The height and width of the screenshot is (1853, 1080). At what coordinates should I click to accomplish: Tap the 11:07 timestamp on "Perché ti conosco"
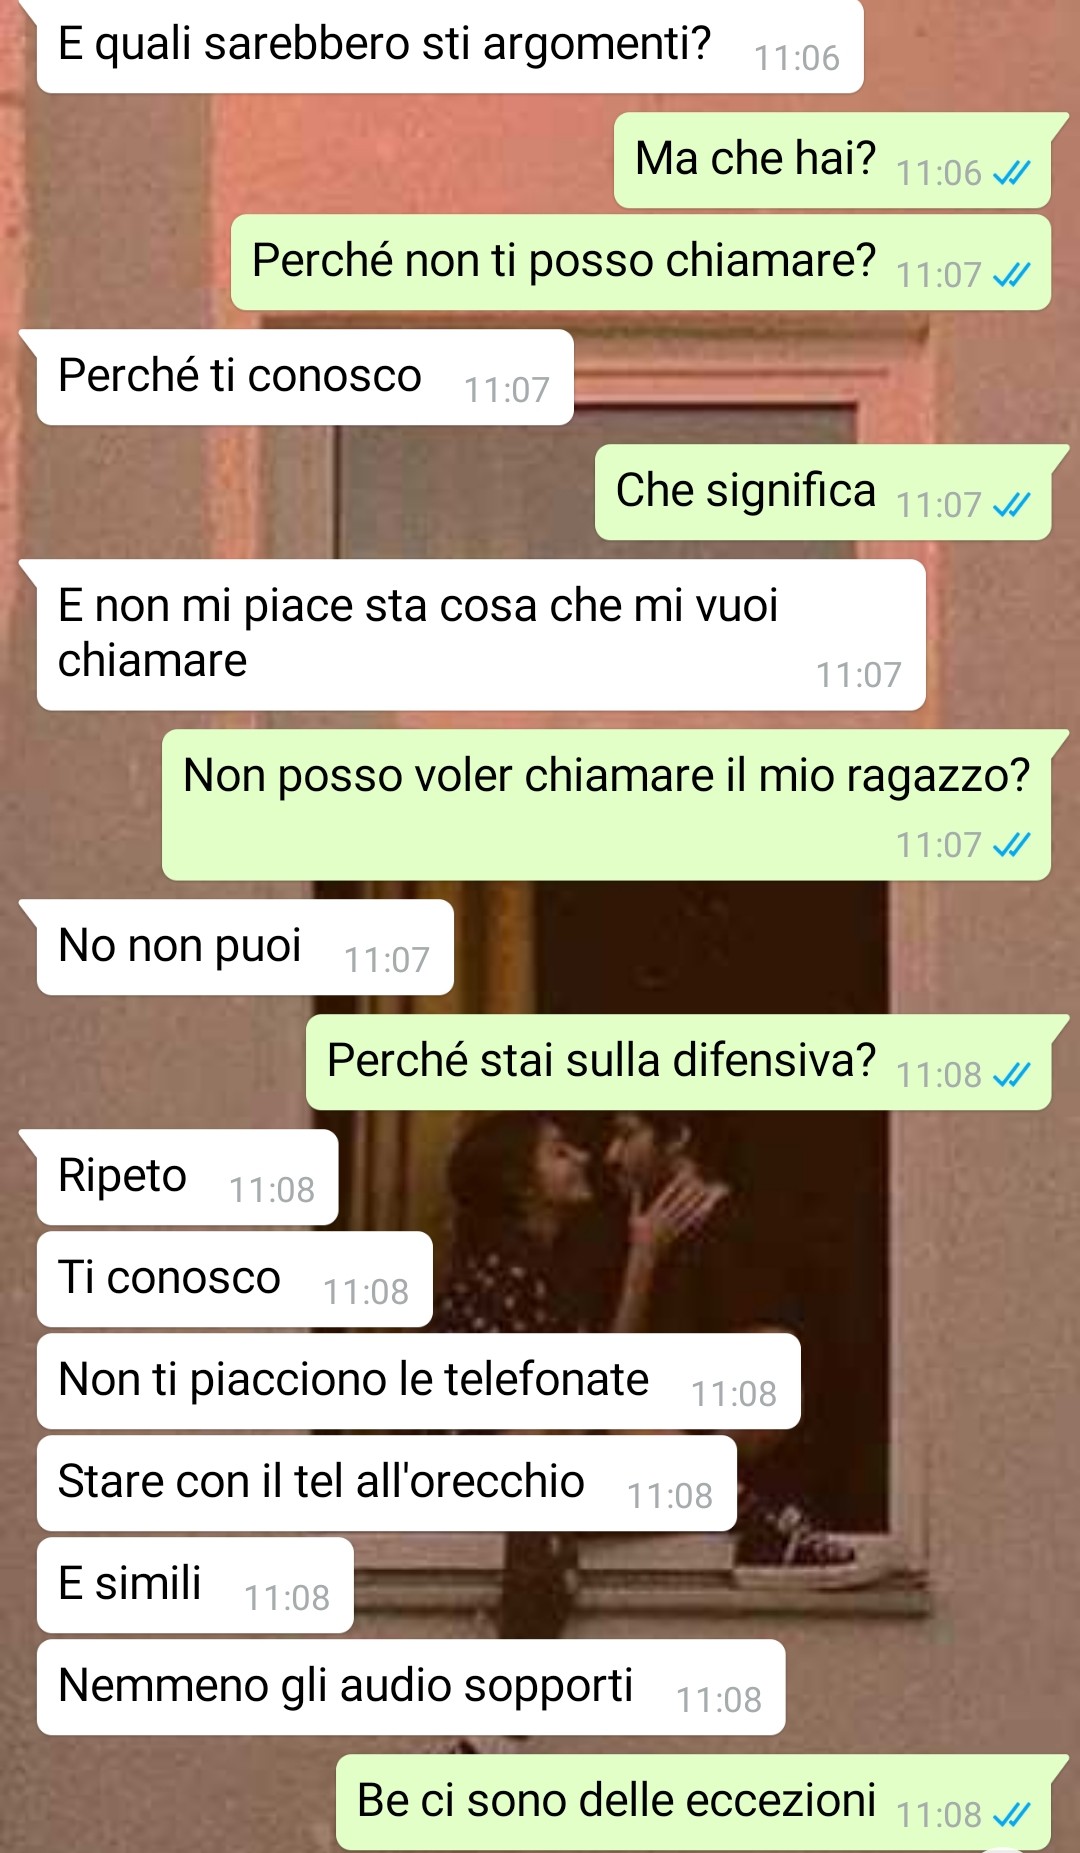(x=507, y=390)
